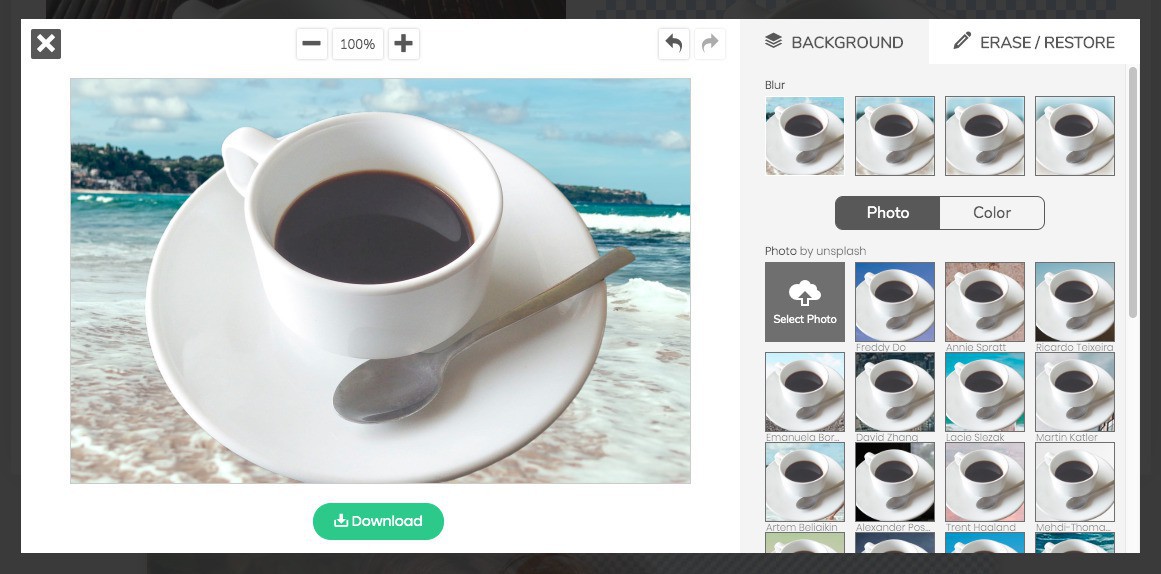Upload a background via Select Photo
1161x574 pixels.
pos(805,302)
